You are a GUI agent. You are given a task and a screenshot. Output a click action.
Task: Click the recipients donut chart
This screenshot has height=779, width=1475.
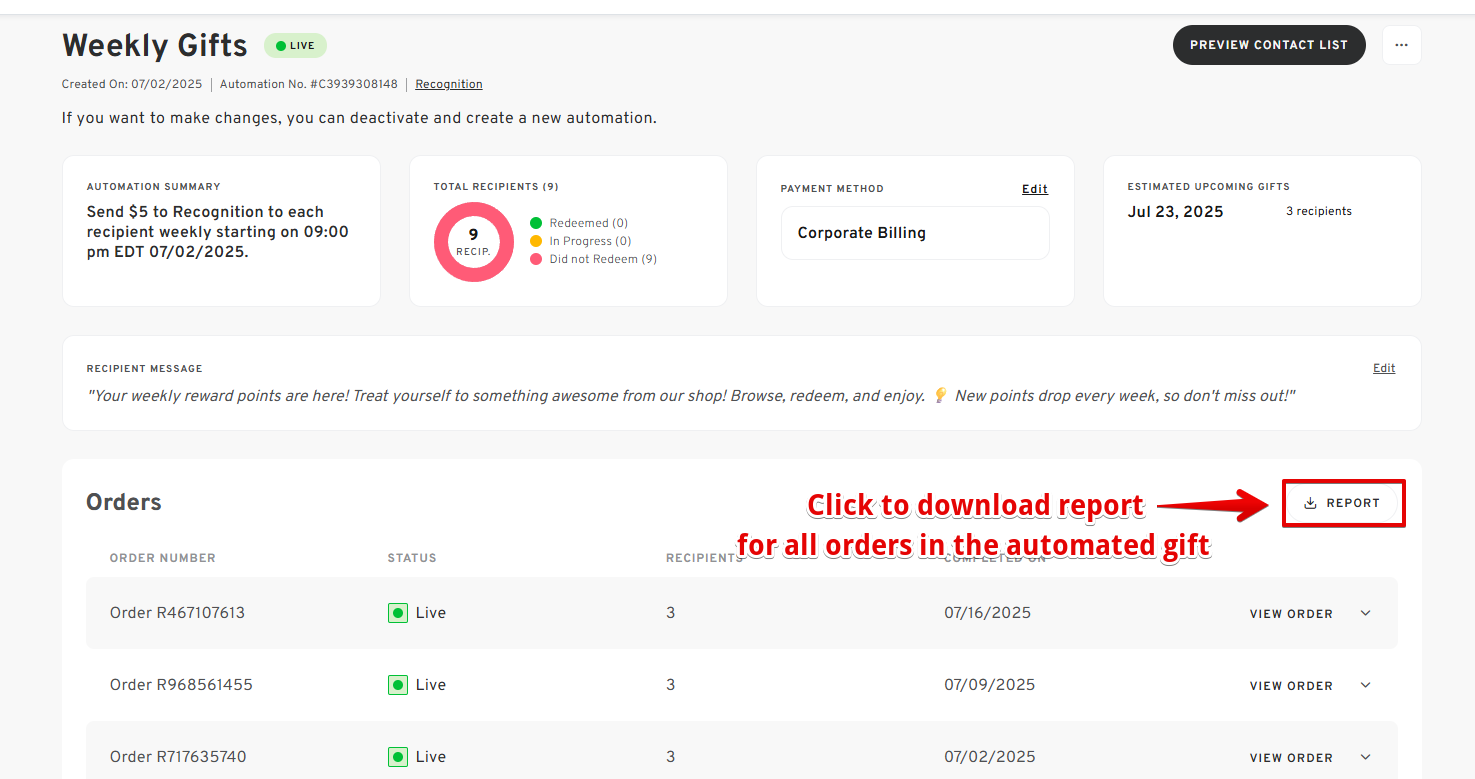474,242
